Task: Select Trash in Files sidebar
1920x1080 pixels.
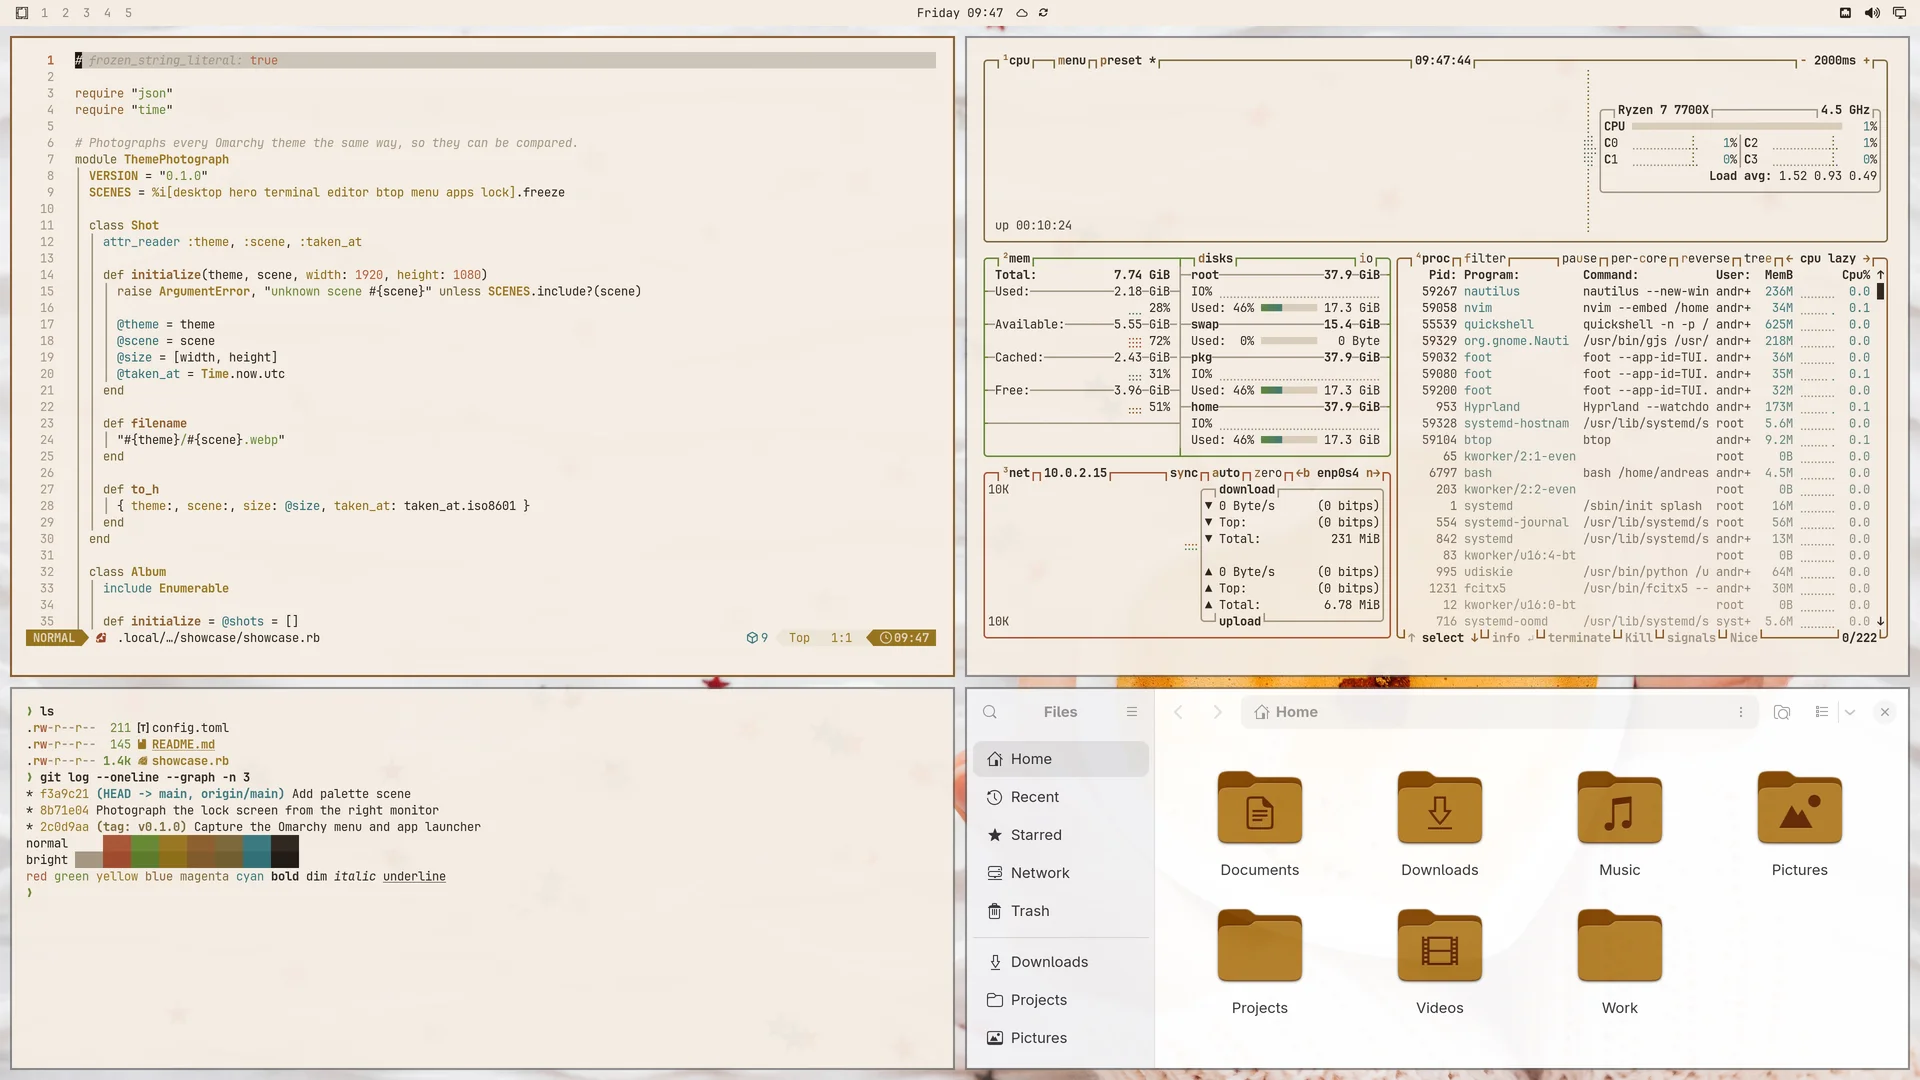Action: click(x=1061, y=911)
